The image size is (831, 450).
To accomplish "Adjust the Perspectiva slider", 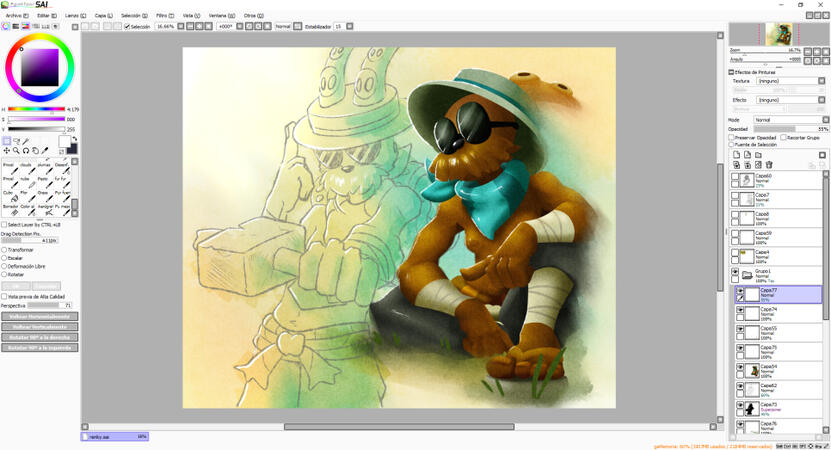I will tap(50, 305).
